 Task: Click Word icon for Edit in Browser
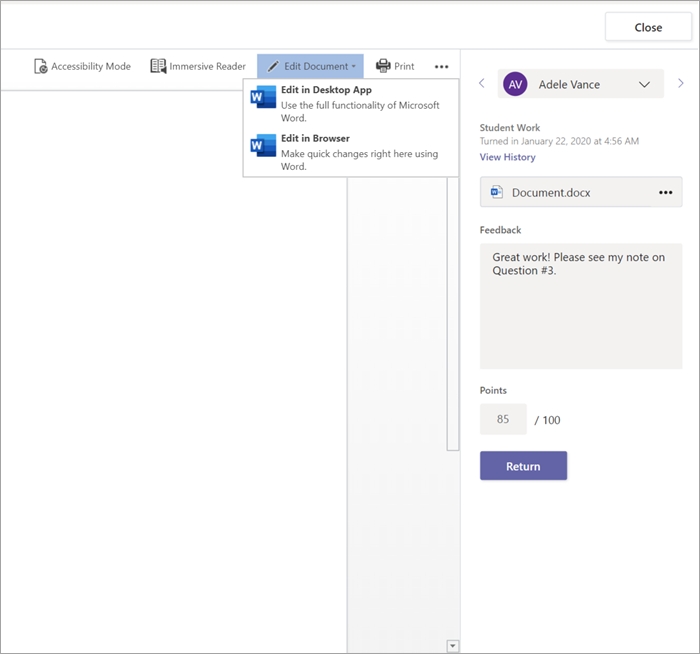pyautogui.click(x=263, y=146)
